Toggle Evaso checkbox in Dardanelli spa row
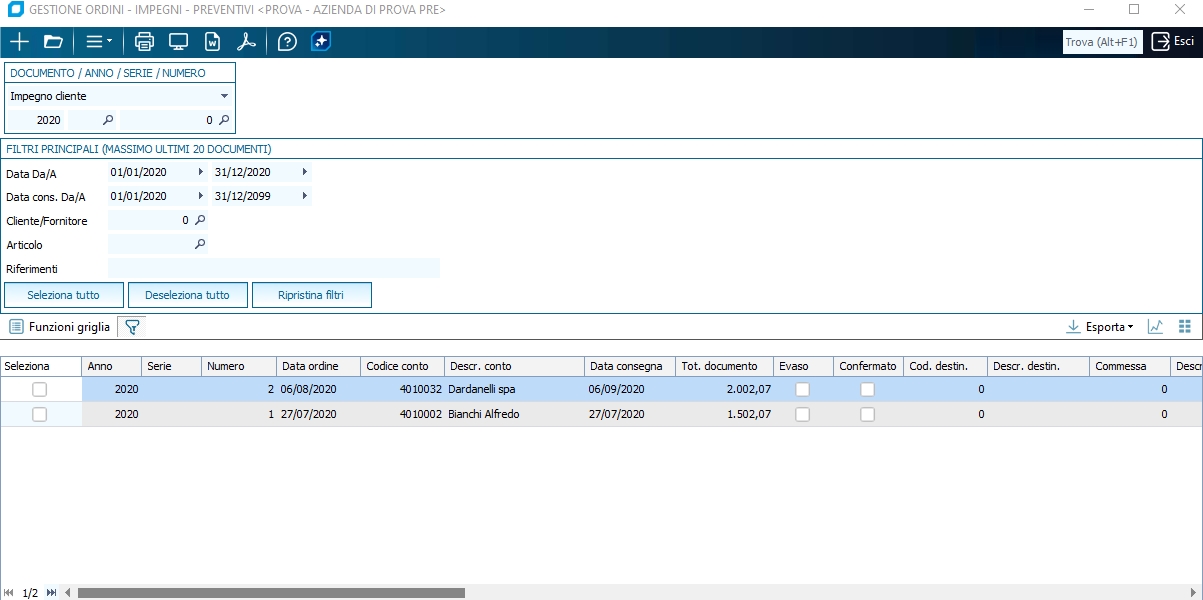1203x600 pixels. click(802, 389)
